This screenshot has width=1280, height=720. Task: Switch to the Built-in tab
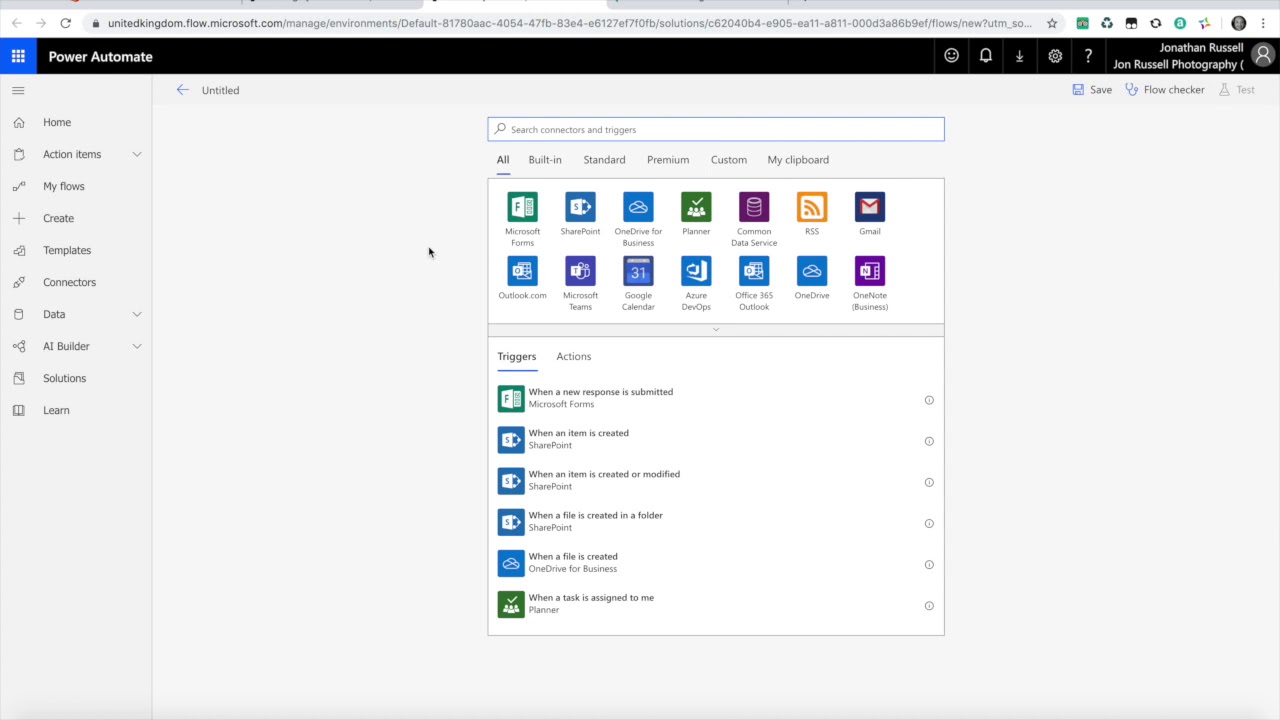pos(545,160)
